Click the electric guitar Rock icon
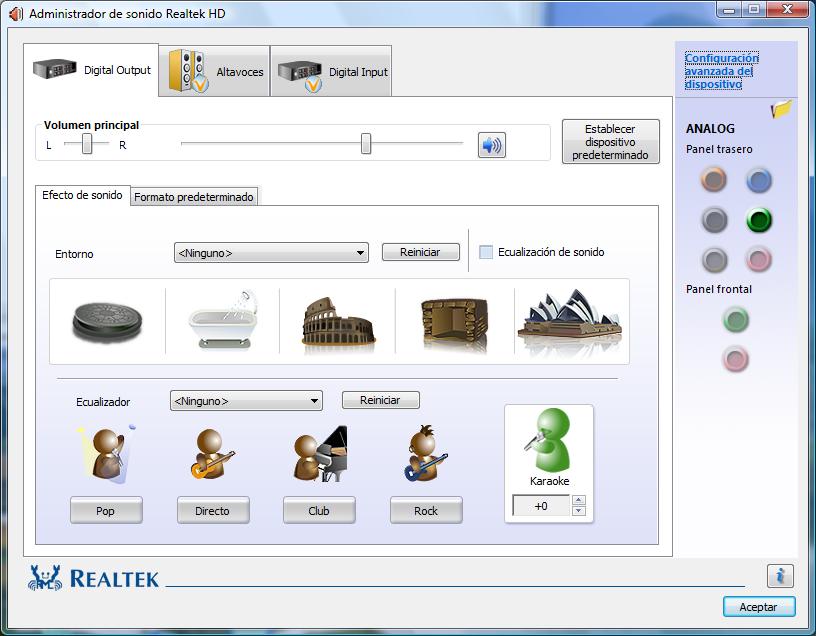816x636 pixels. (x=426, y=452)
